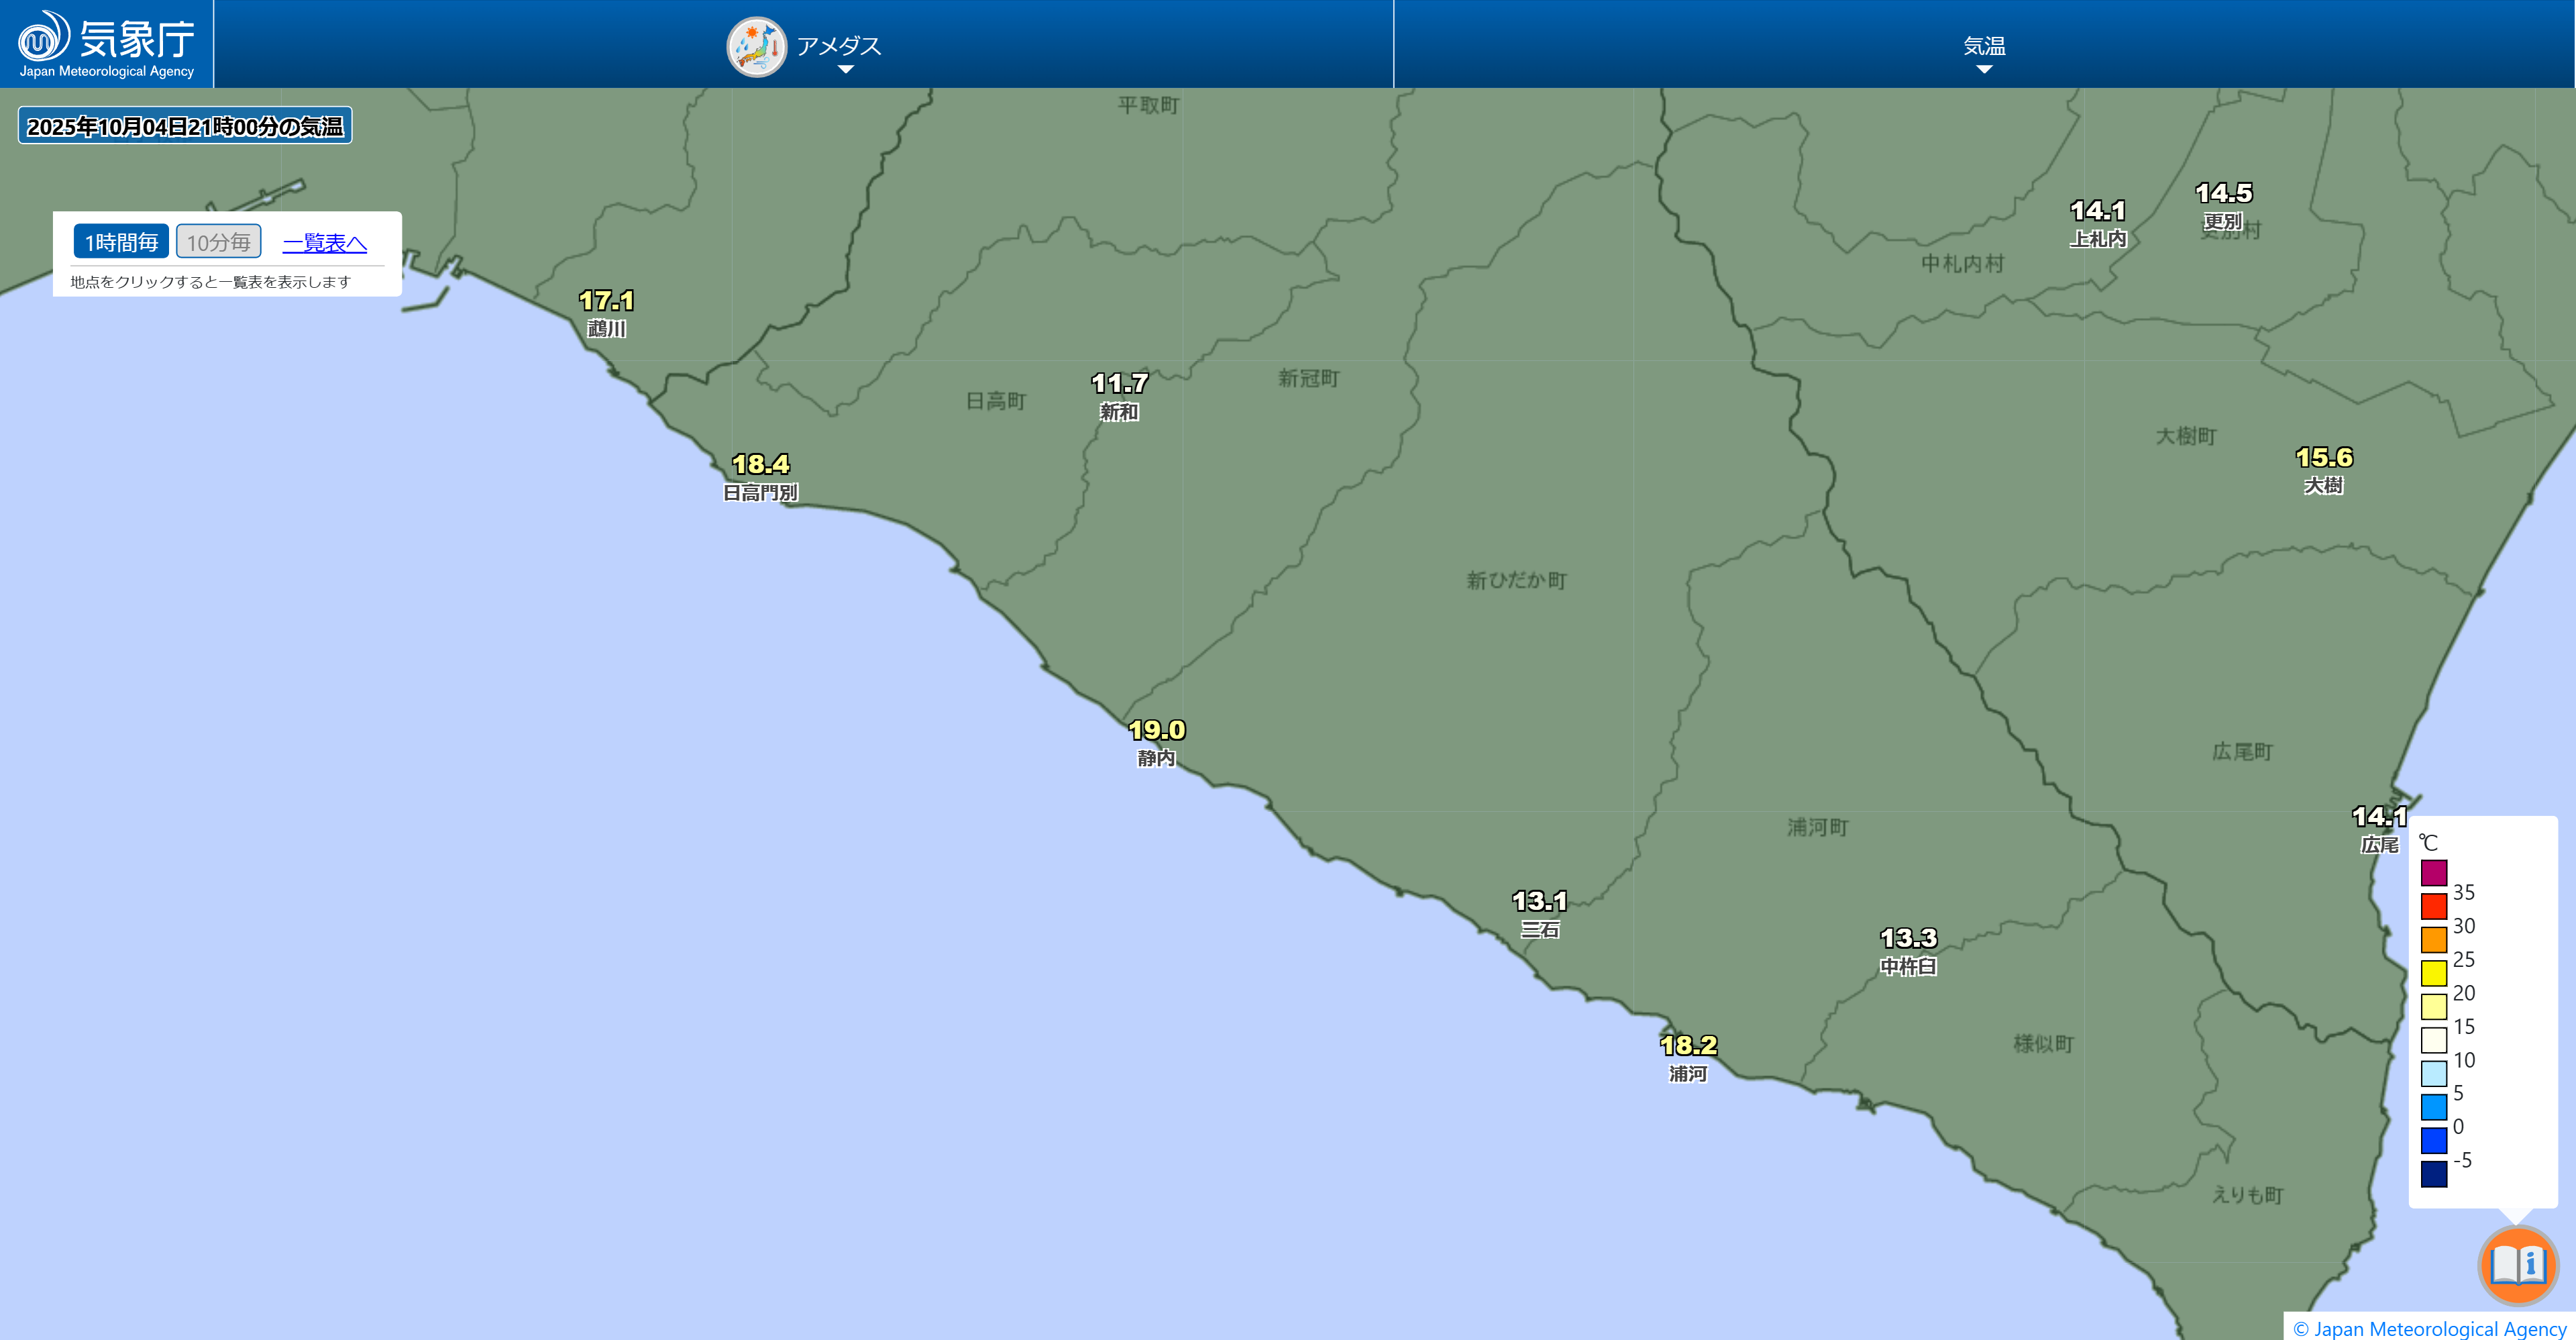This screenshot has width=2576, height=1340.
Task: Select the 新和 station reading 11.7
Action: tap(1119, 384)
